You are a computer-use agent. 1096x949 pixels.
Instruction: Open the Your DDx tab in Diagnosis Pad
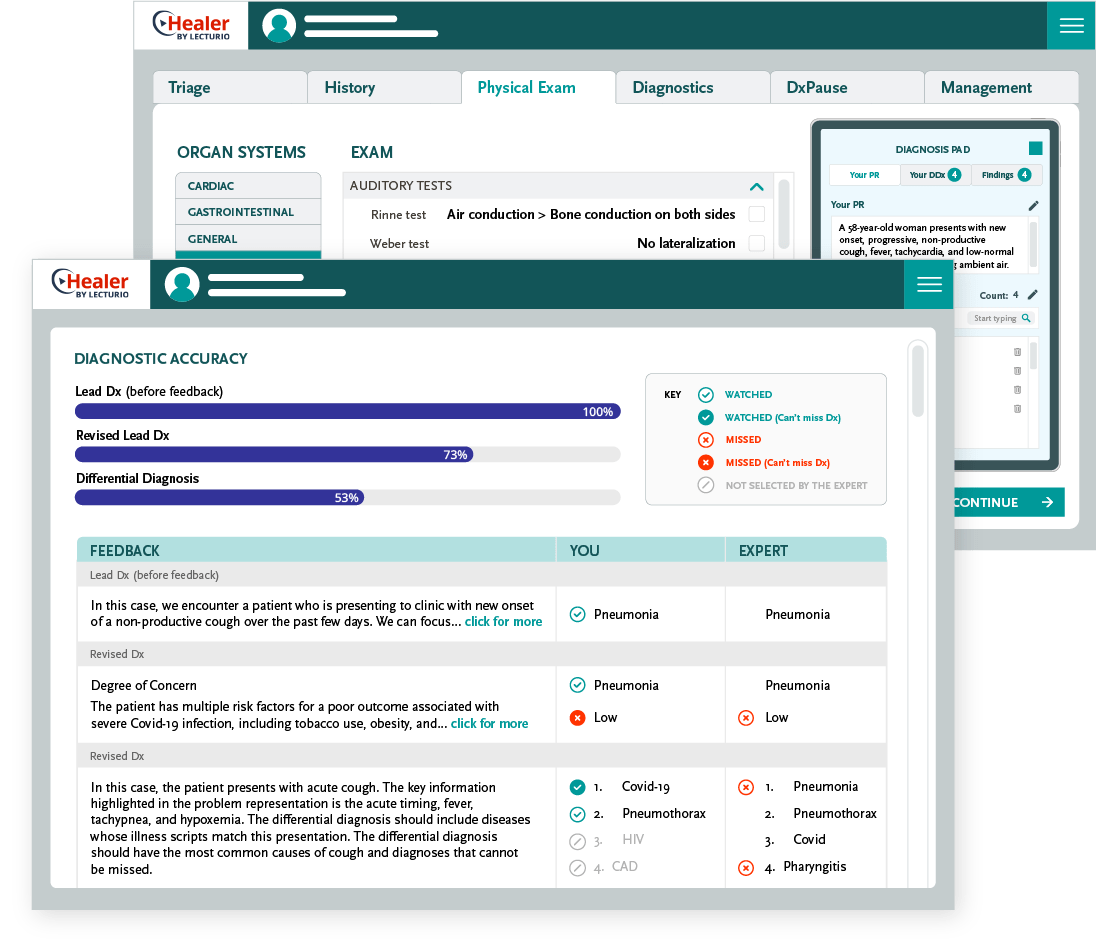(934, 175)
